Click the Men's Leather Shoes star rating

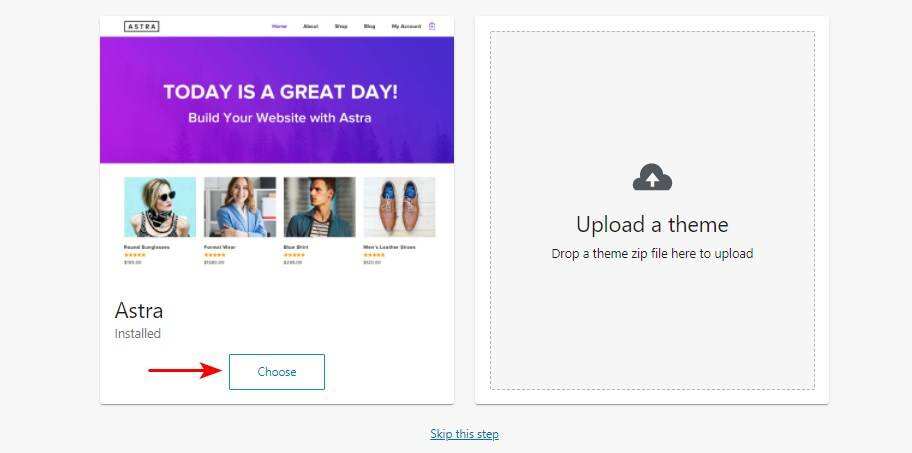(x=373, y=255)
